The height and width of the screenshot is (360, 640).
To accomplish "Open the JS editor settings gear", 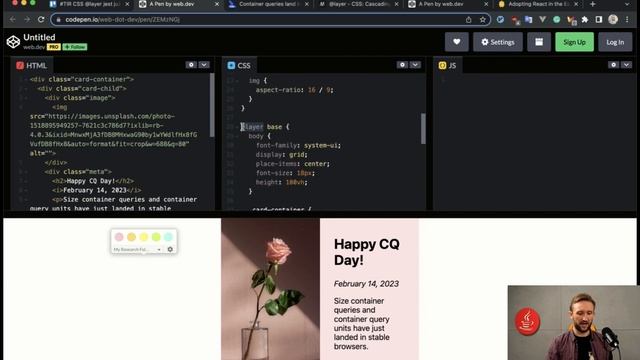I will pos(613,65).
